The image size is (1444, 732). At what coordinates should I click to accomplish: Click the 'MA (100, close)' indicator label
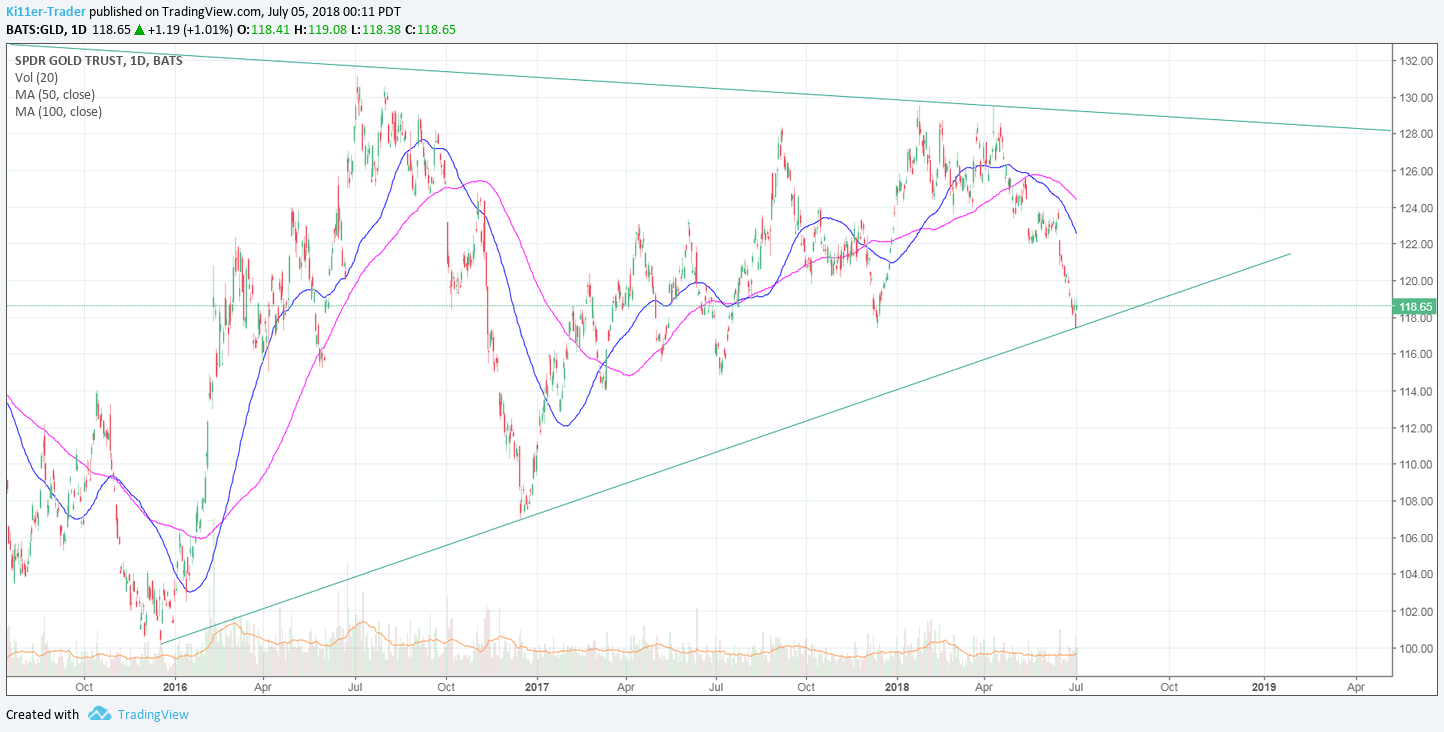coord(58,111)
